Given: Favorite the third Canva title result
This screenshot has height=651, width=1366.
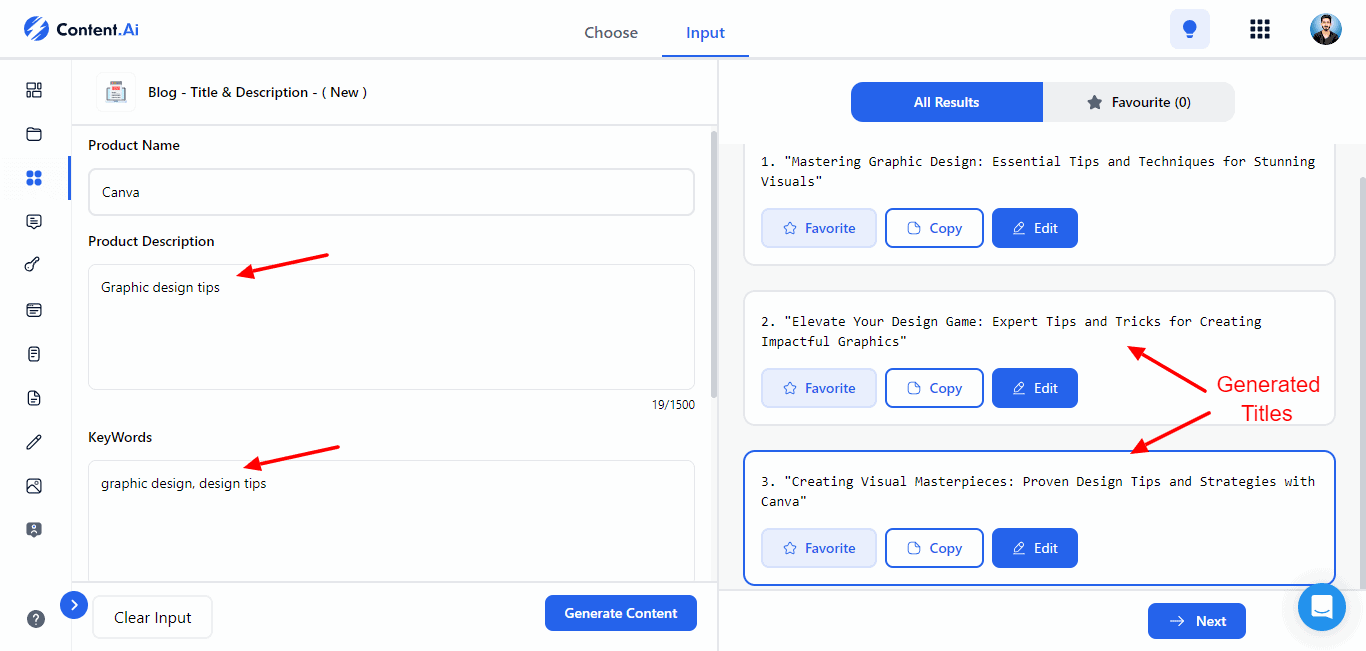Looking at the screenshot, I should tap(819, 548).
